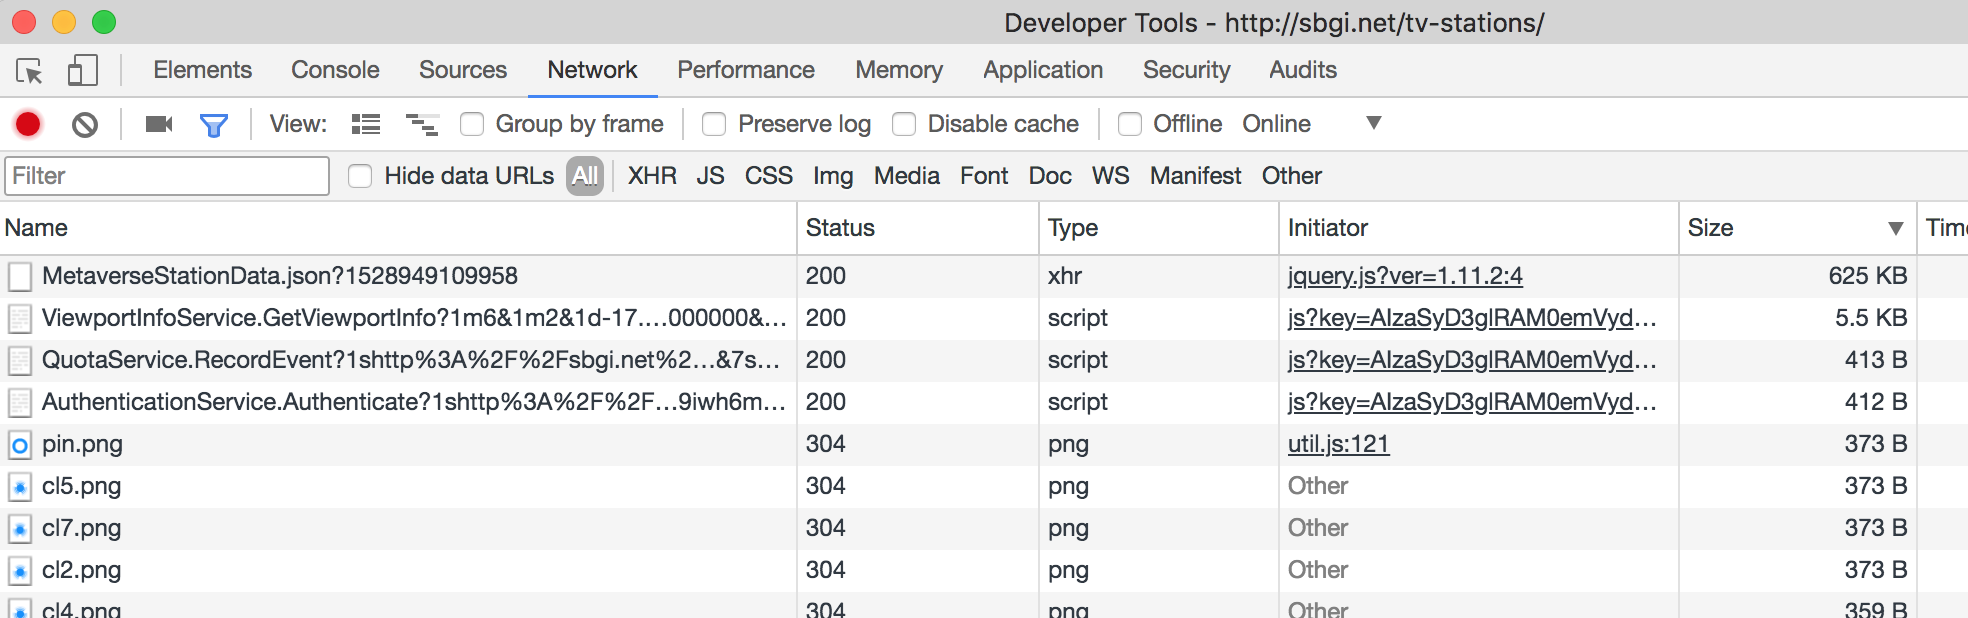1968x618 pixels.
Task: Open the jquery.js?ver=1.11.2:4 initiator link
Action: [1404, 276]
